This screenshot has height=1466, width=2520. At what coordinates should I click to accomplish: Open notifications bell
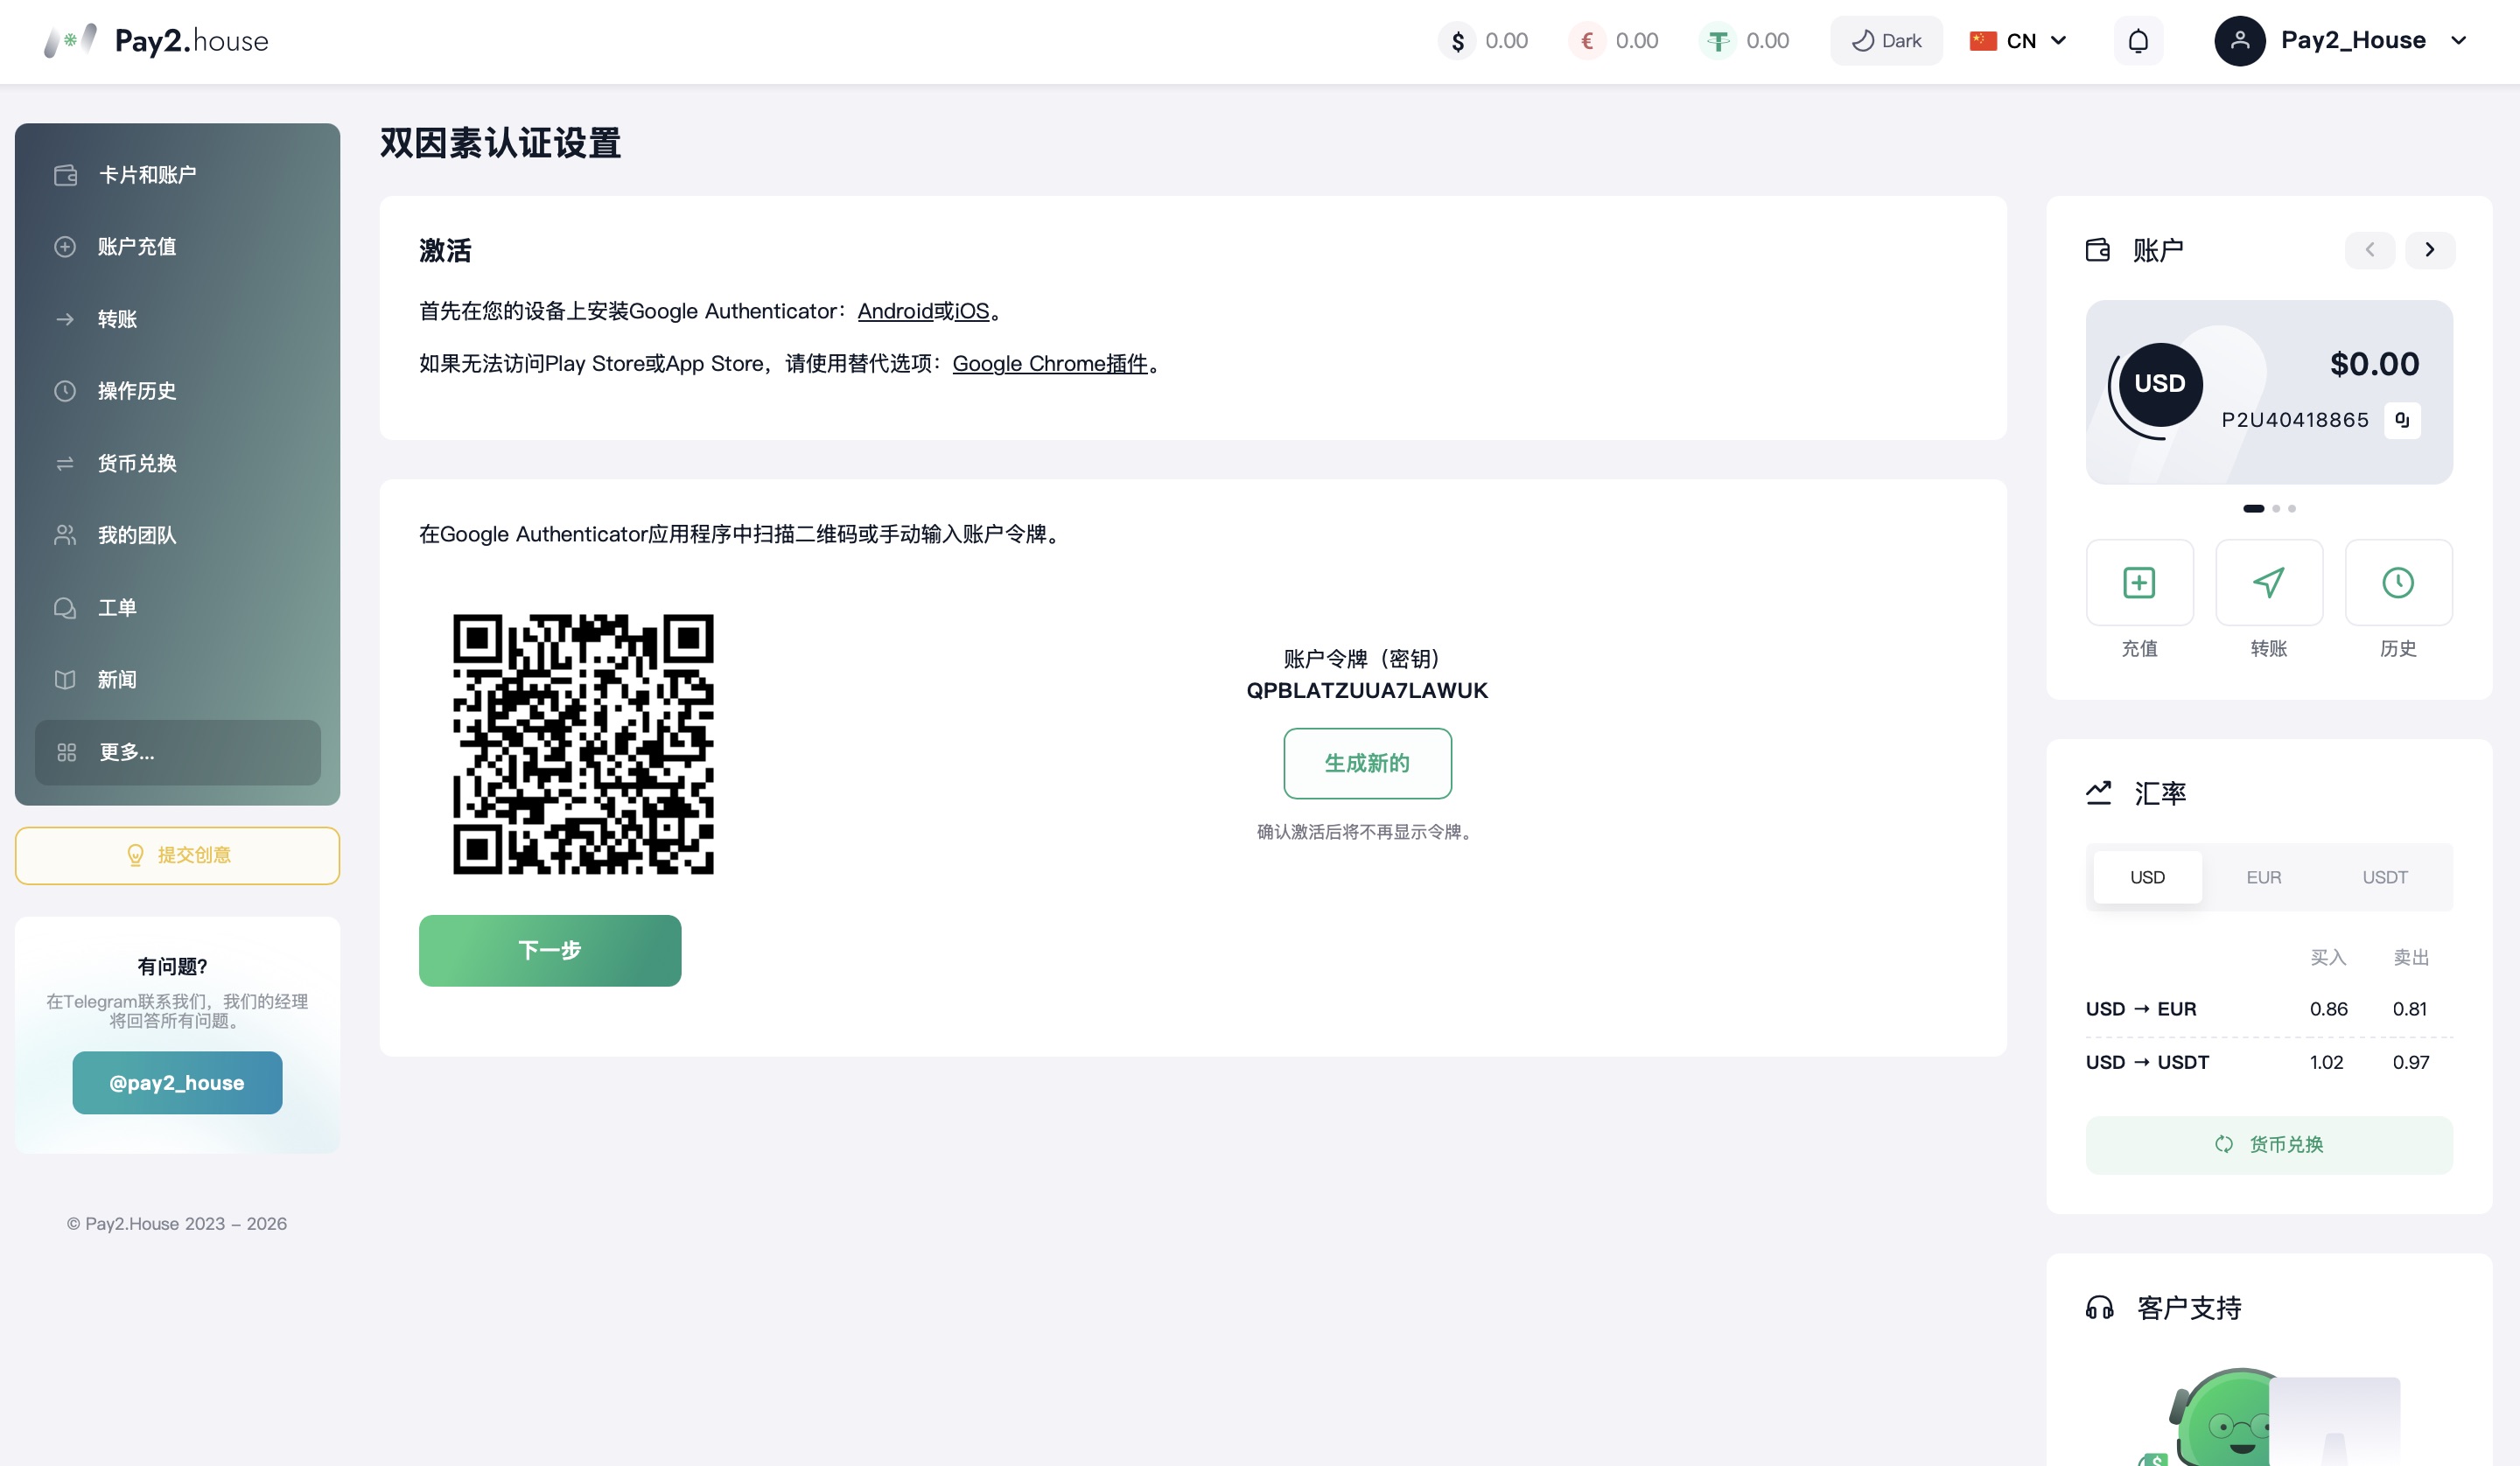[2138, 41]
